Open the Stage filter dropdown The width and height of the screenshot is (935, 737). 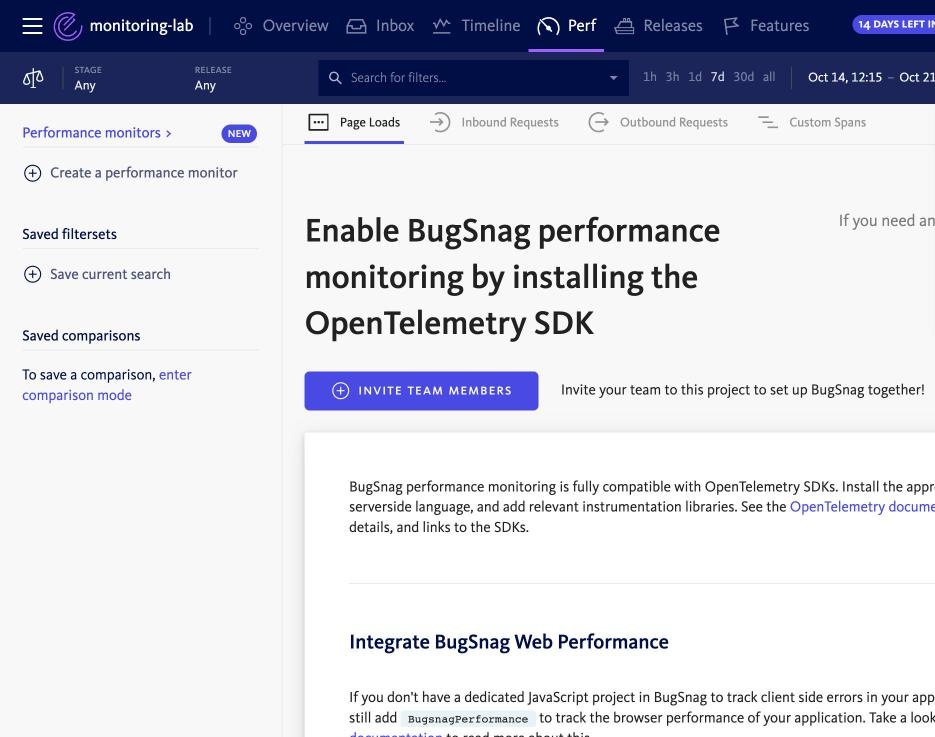[x=88, y=78]
